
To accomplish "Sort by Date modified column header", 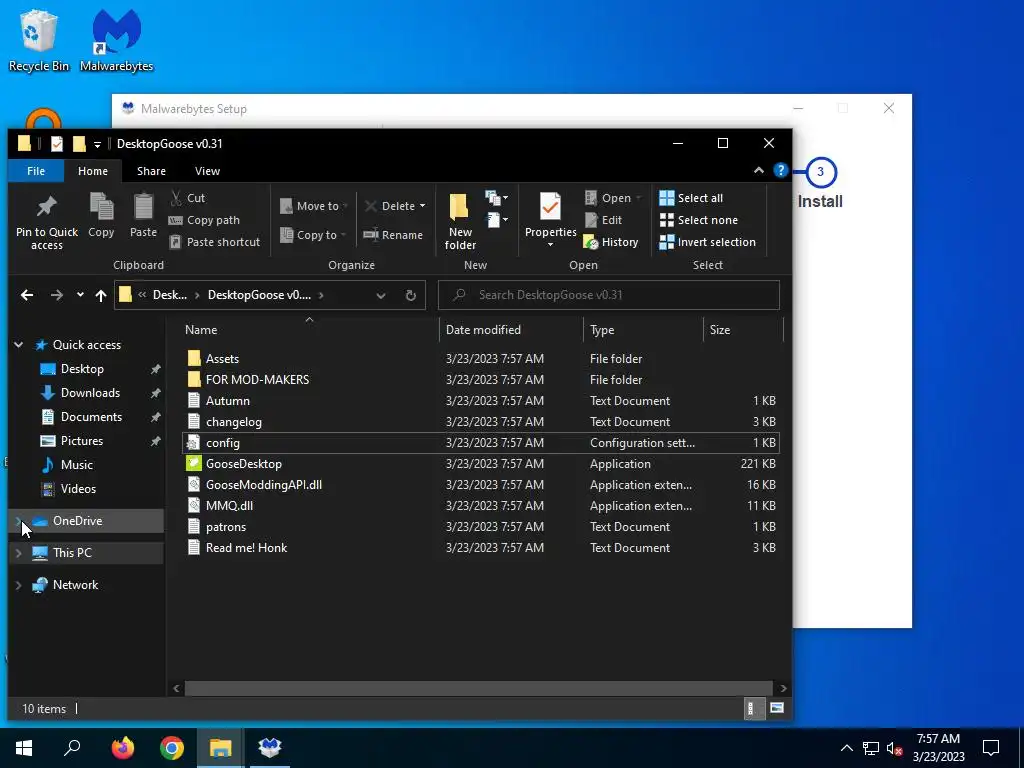I will click(x=511, y=330).
